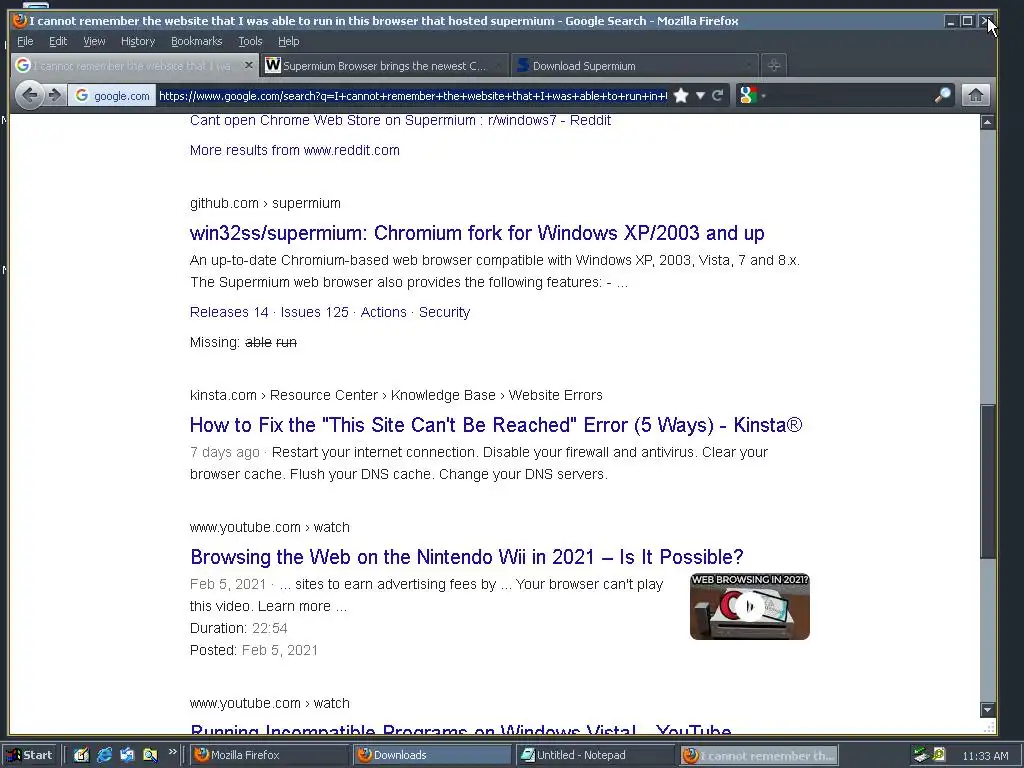Viewport: 1024px width, 768px height.
Task: Click the kinsta.com Resource Center breadcrumb text
Action: [x=396, y=395]
